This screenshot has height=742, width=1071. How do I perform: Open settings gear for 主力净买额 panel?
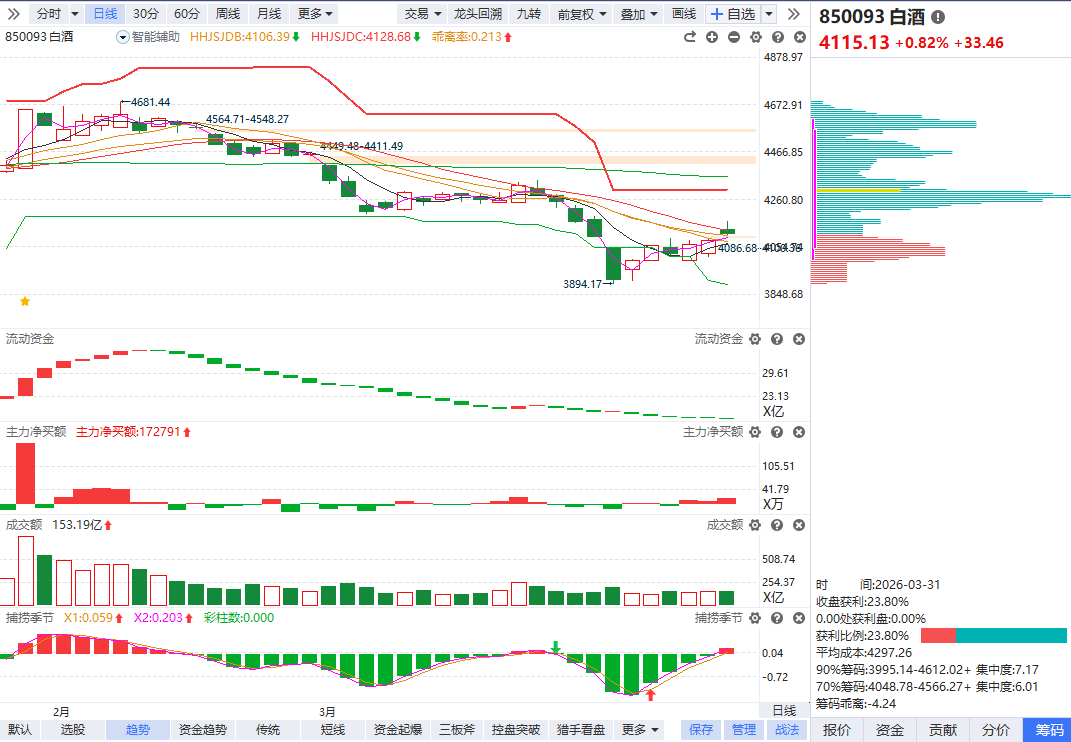pyautogui.click(x=754, y=432)
